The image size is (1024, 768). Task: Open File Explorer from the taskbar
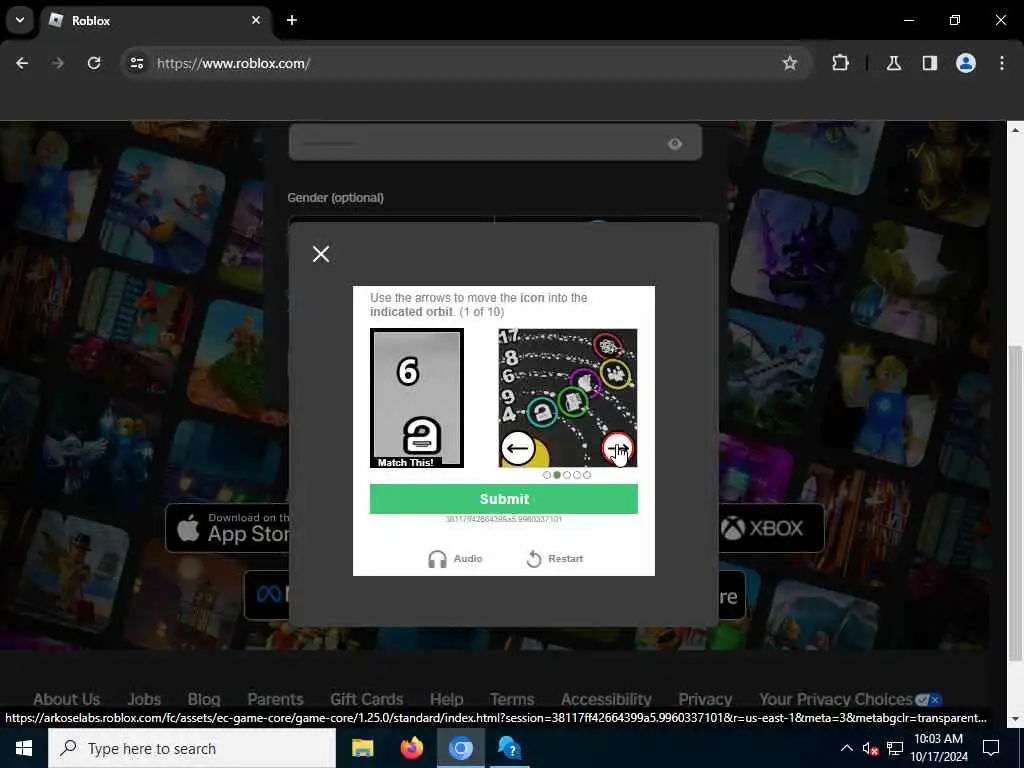tap(362, 748)
